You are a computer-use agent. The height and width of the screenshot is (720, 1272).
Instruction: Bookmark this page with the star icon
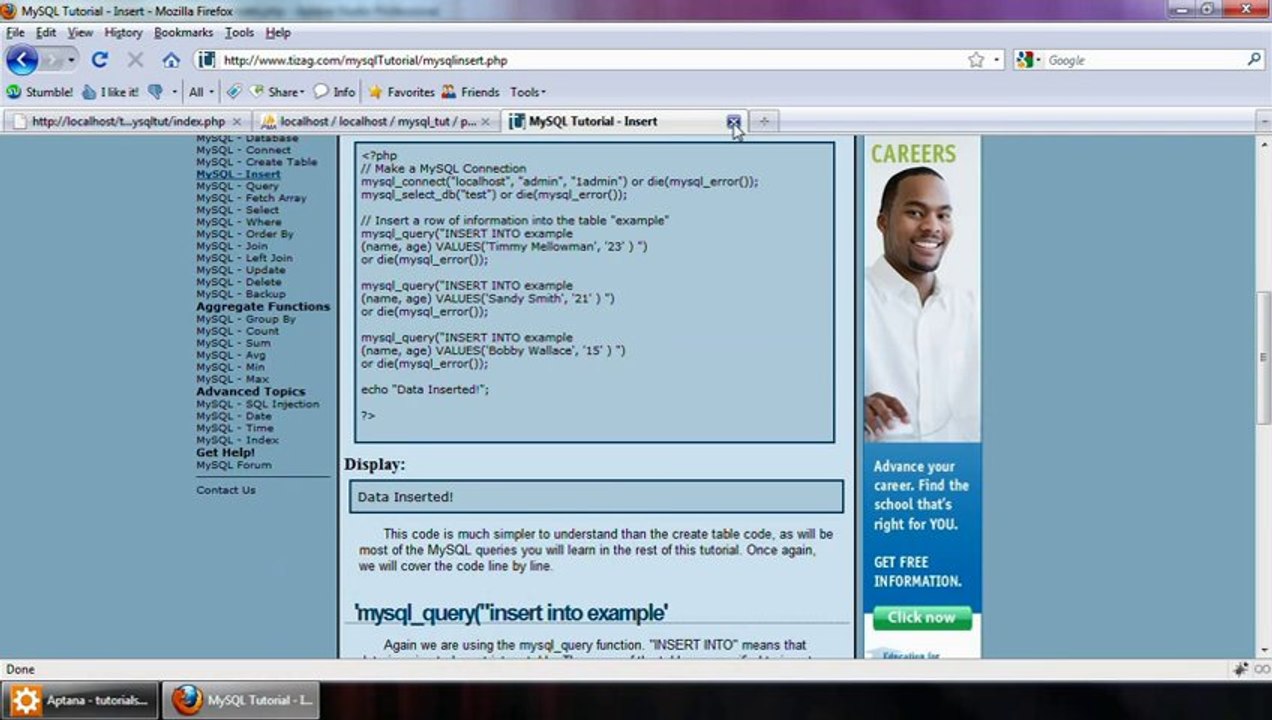tap(976, 60)
